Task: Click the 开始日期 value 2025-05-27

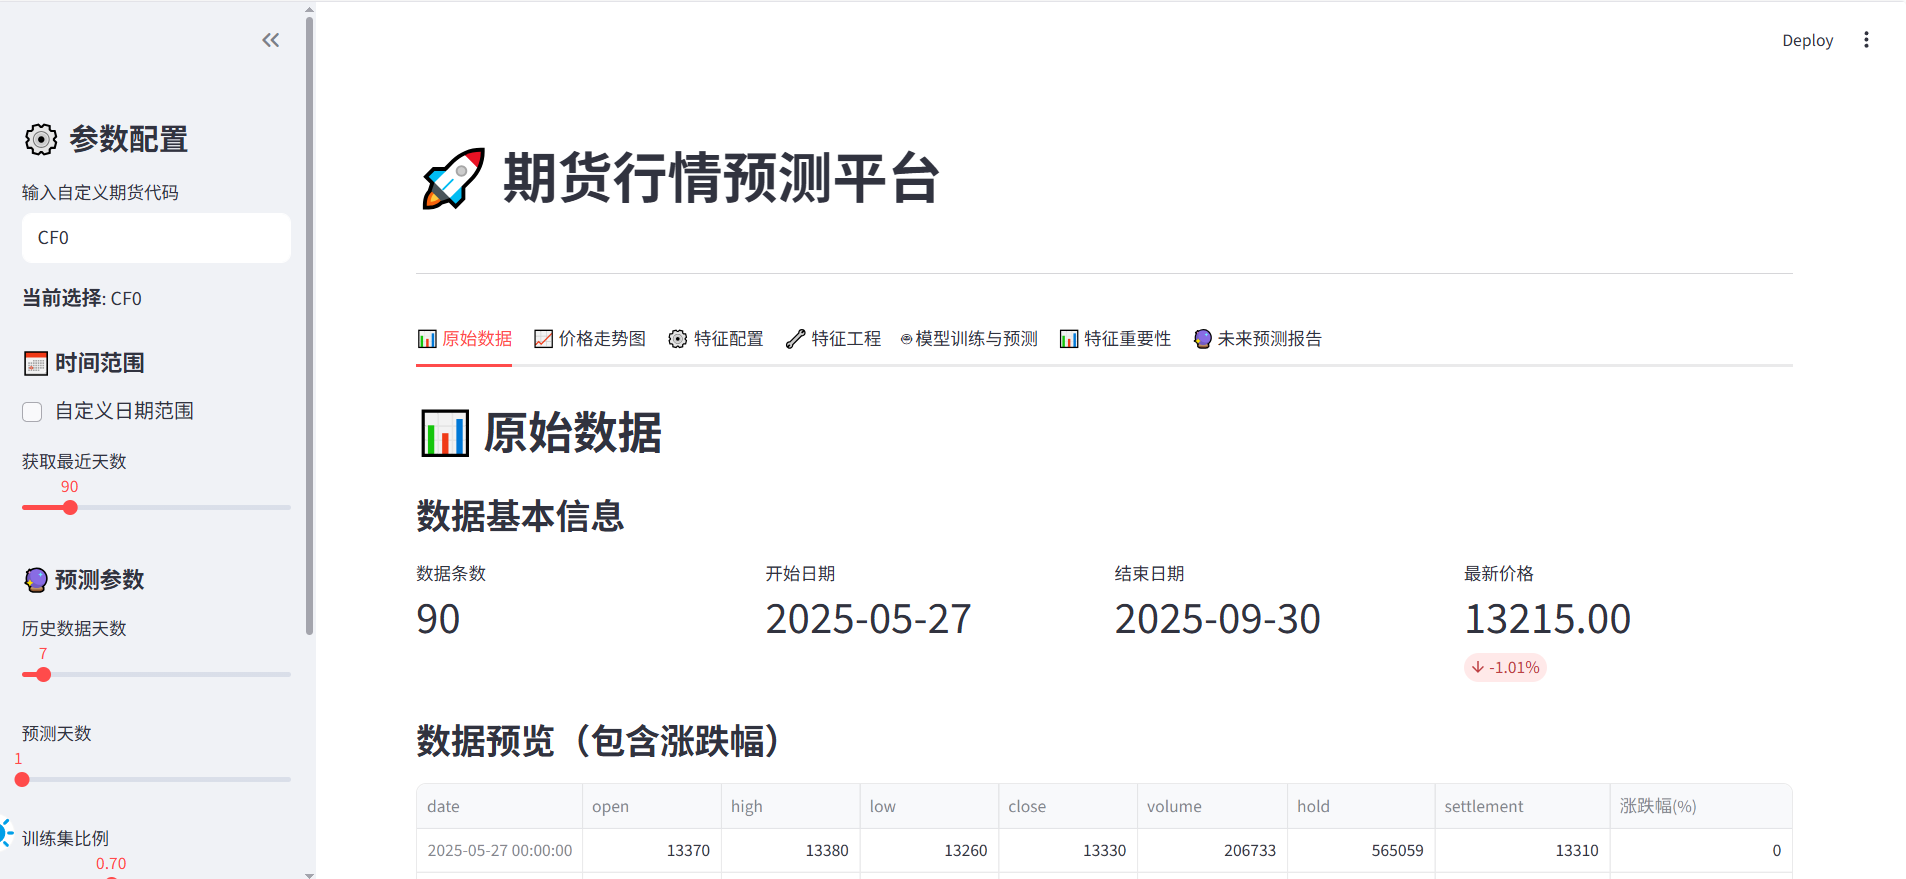Action: [868, 619]
